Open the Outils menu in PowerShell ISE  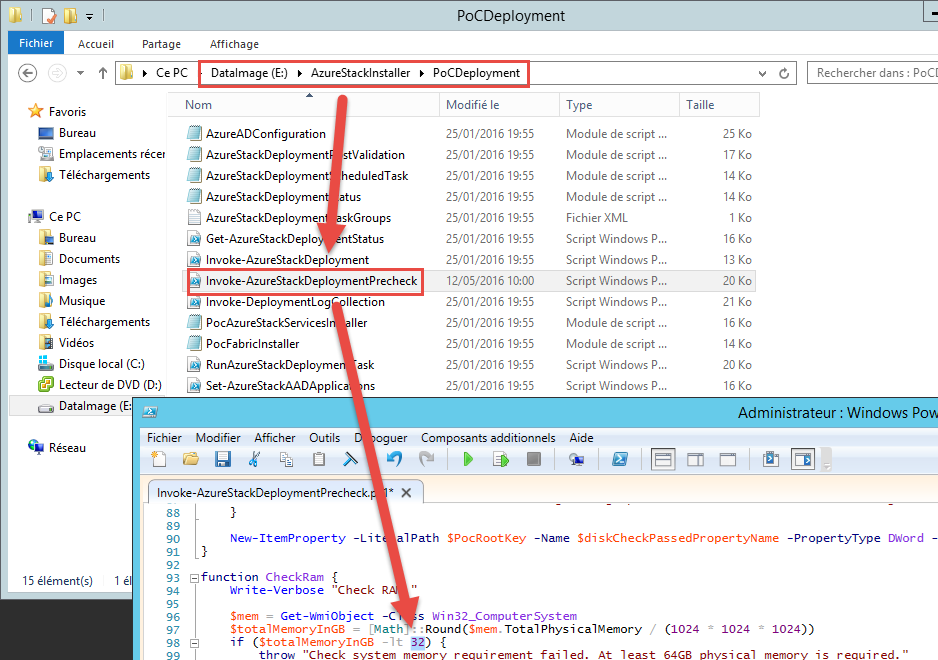[x=324, y=438]
